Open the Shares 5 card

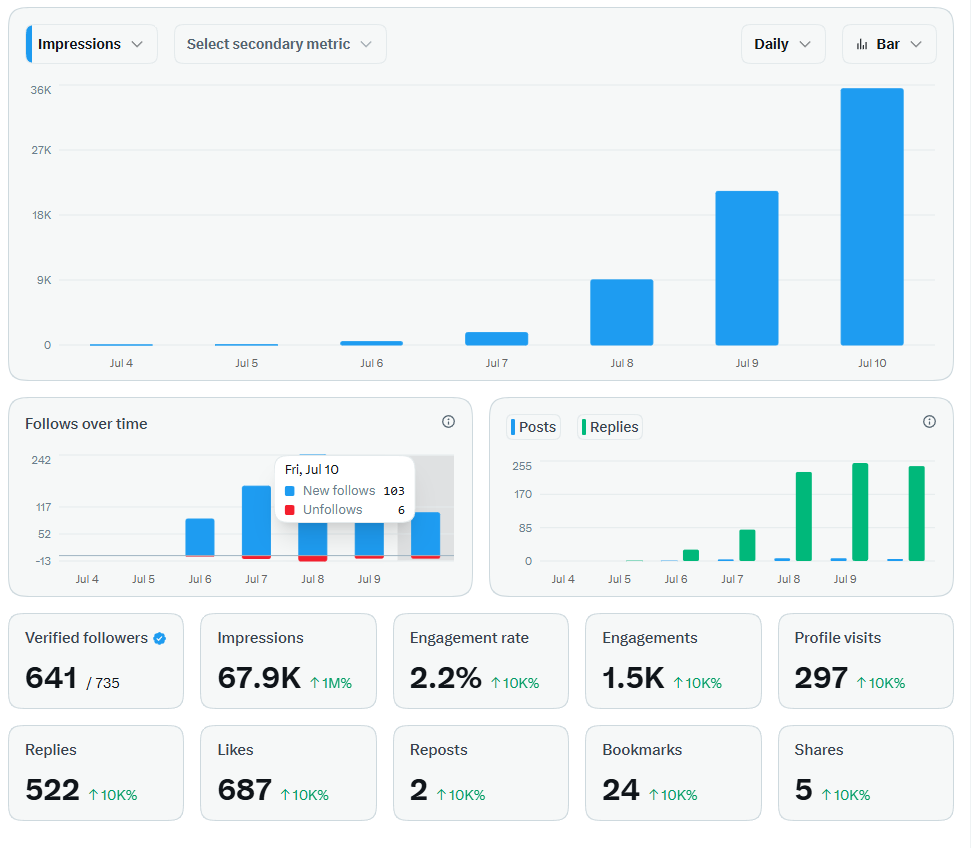tap(866, 773)
